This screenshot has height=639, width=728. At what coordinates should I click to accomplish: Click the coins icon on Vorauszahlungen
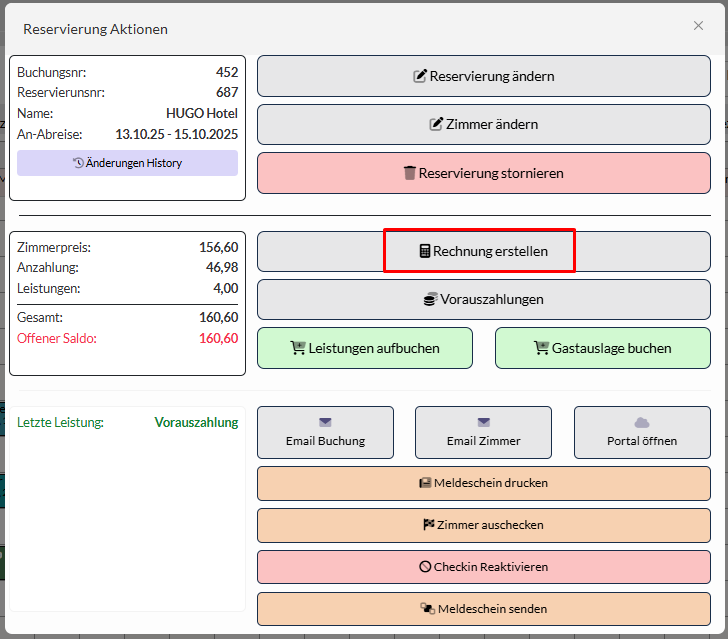pyautogui.click(x=431, y=300)
